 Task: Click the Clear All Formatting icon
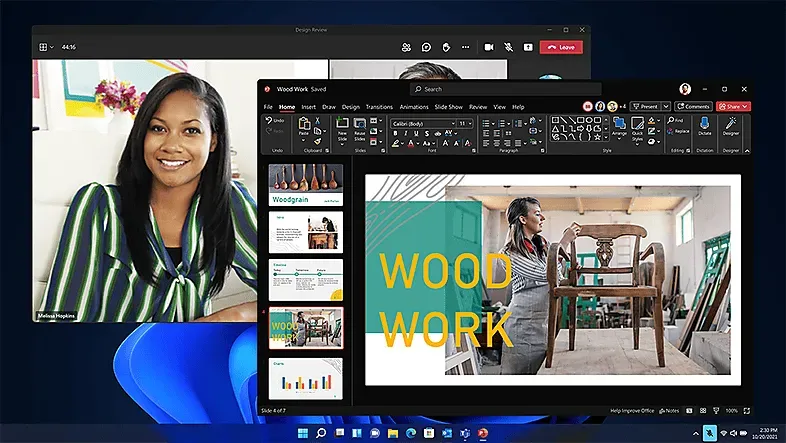468,143
